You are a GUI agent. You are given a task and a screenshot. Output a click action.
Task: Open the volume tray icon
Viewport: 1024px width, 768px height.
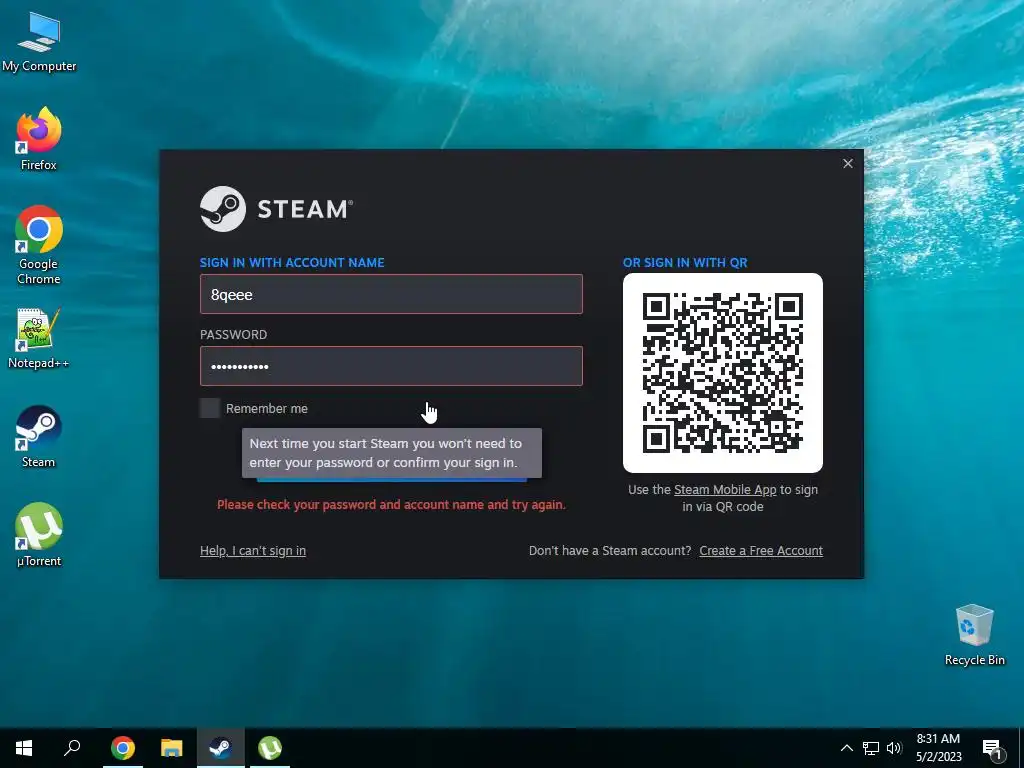[x=894, y=748]
